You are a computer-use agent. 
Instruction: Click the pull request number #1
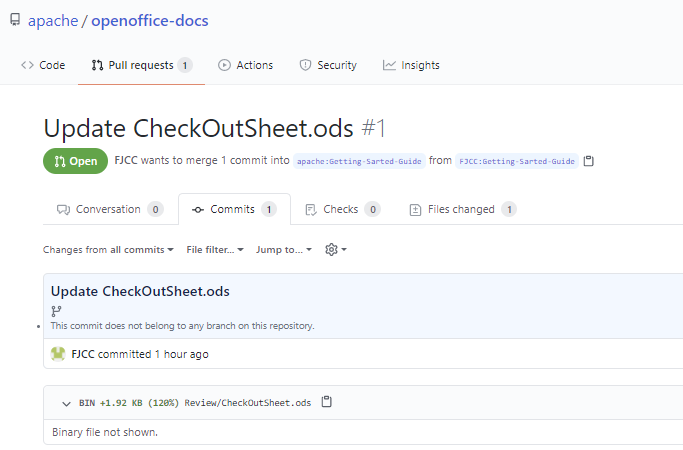click(x=374, y=128)
